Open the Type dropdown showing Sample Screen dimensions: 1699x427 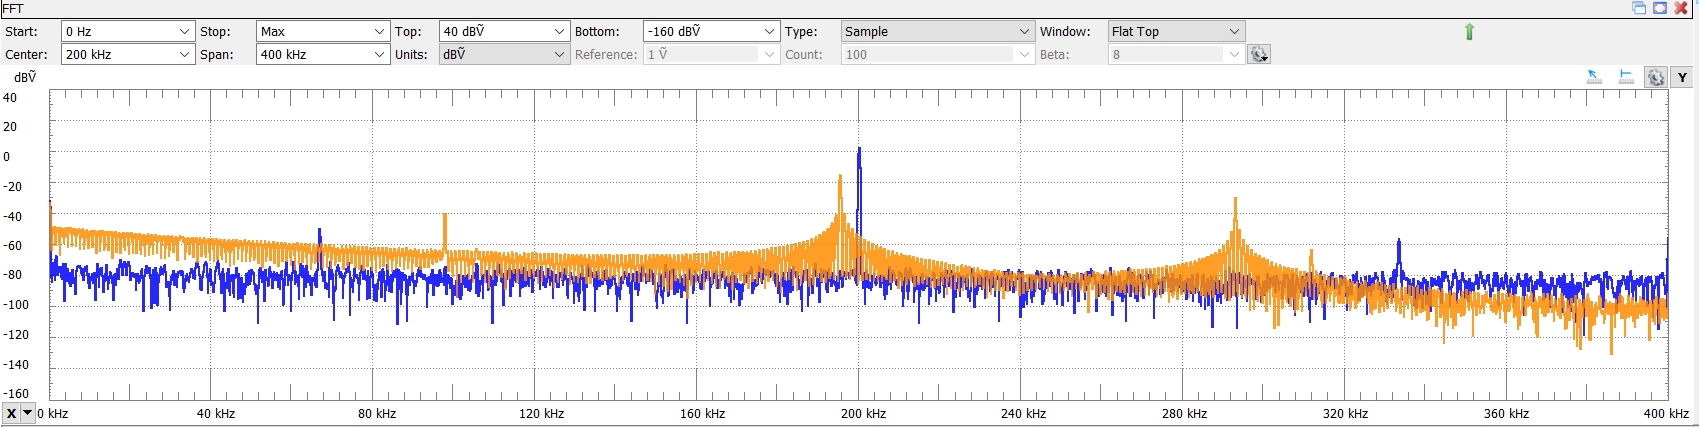pyautogui.click(x=1024, y=32)
